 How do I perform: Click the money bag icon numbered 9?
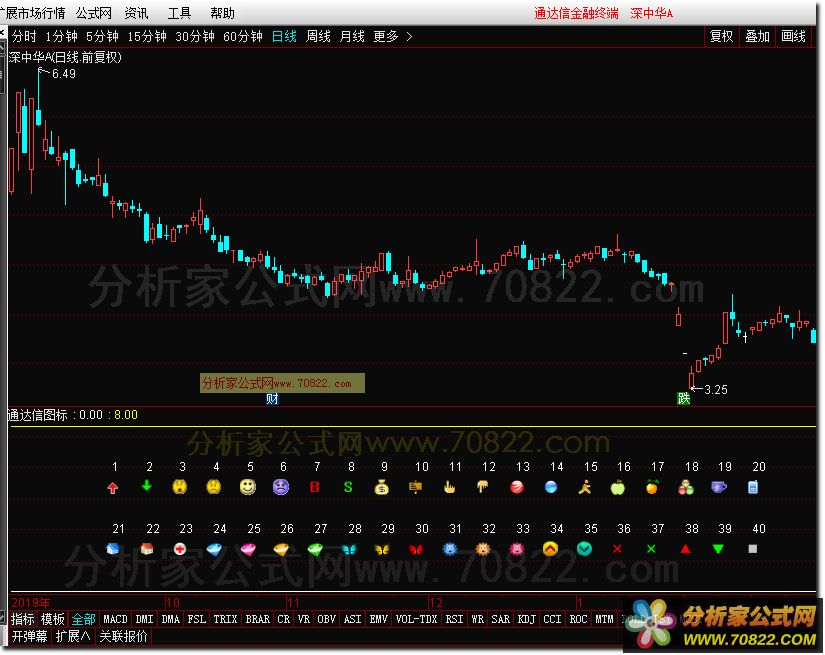[381, 487]
